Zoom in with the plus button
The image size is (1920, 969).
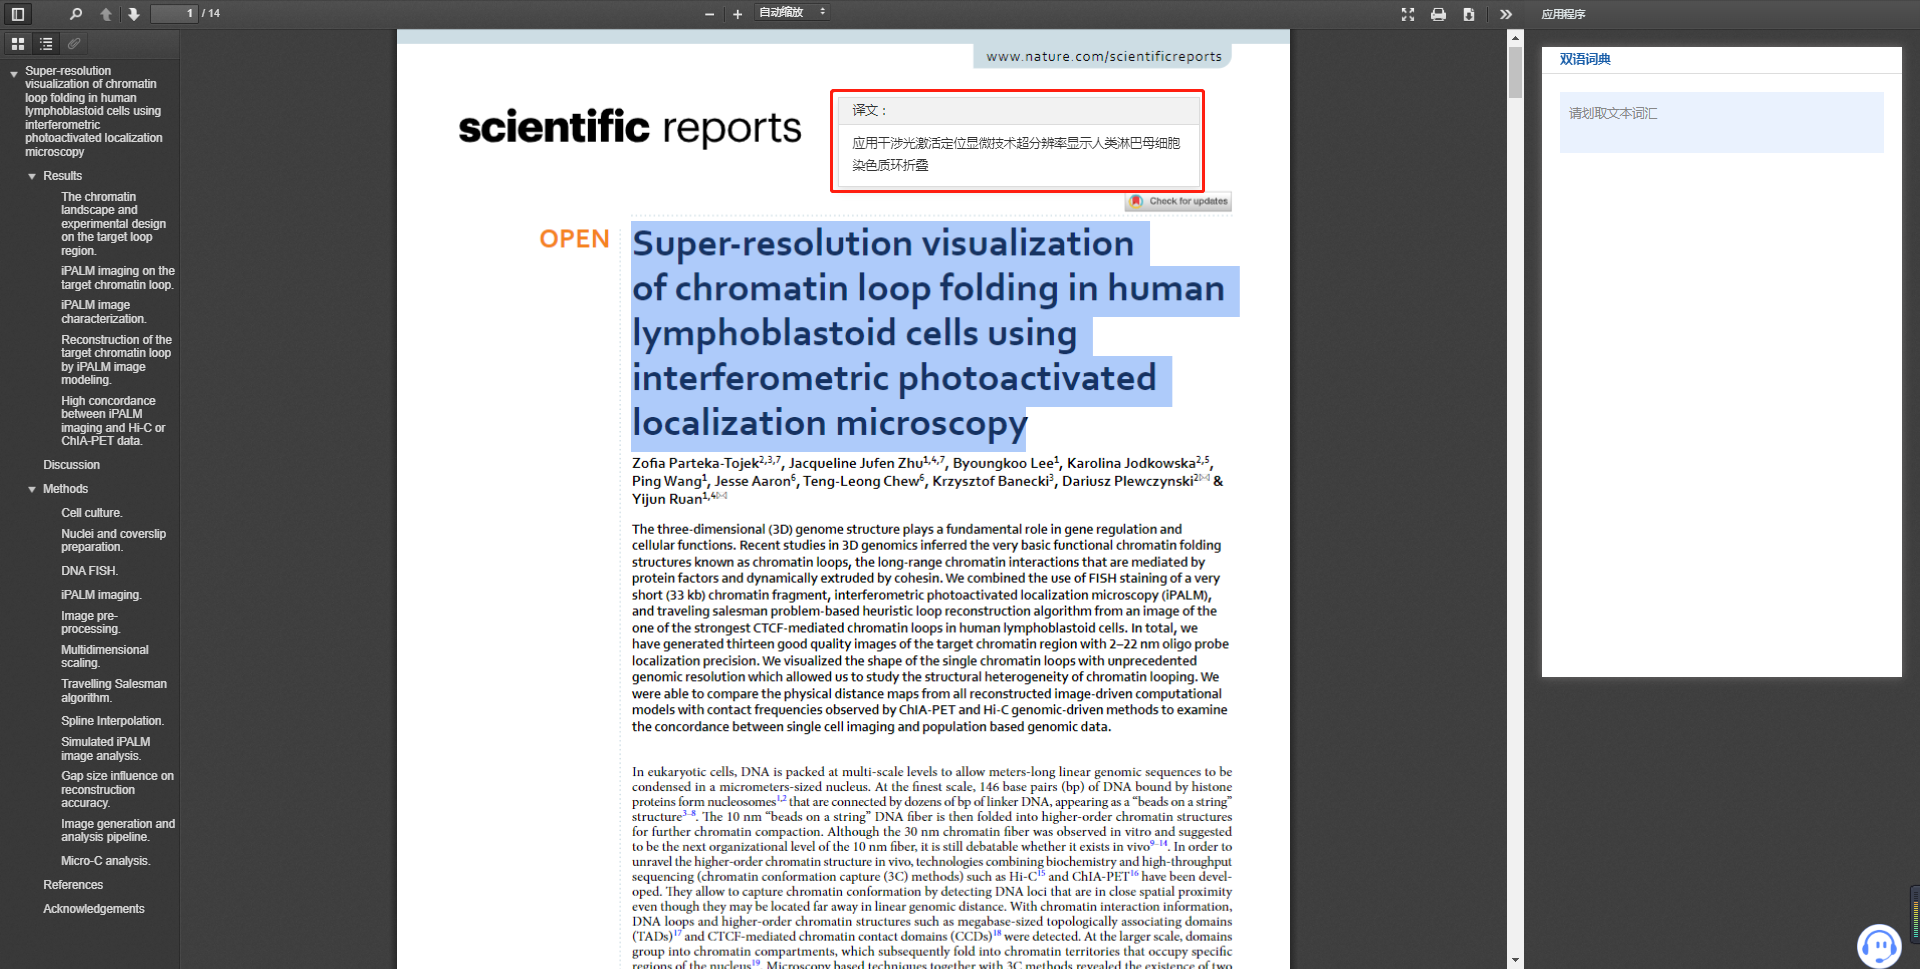click(x=737, y=14)
